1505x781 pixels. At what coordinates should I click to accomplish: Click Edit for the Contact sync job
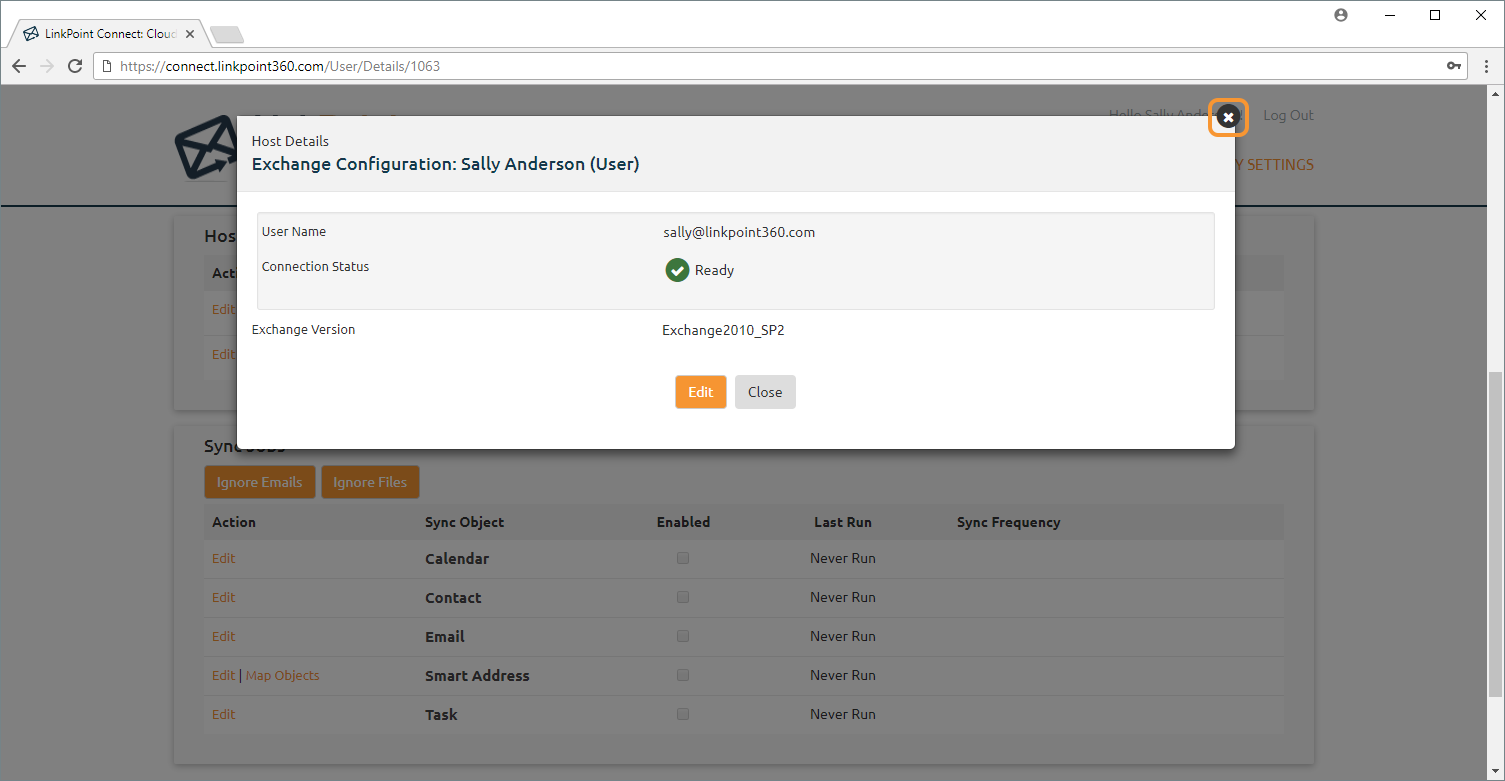224,597
